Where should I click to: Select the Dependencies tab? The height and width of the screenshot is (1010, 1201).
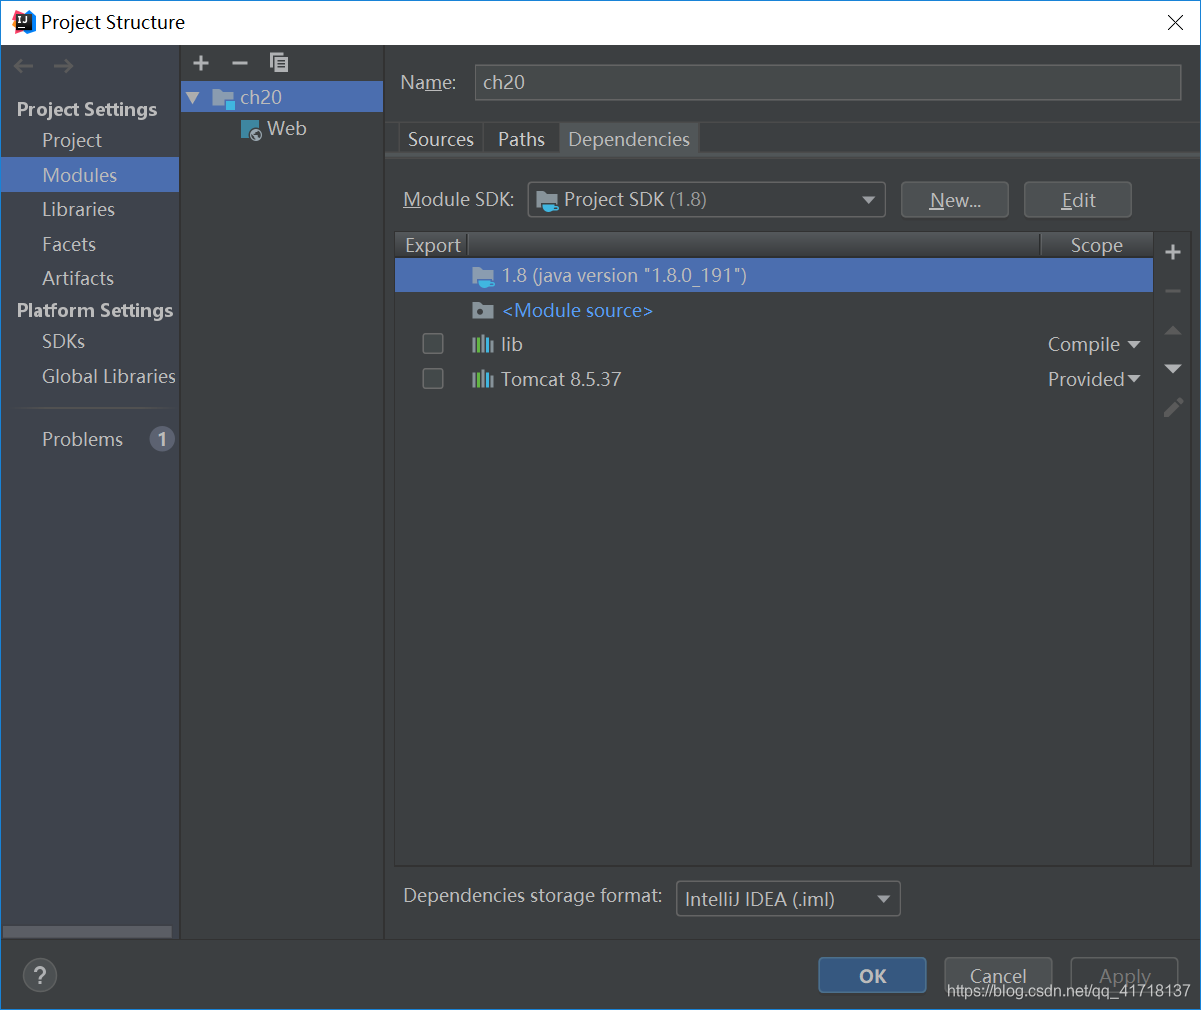pos(629,139)
